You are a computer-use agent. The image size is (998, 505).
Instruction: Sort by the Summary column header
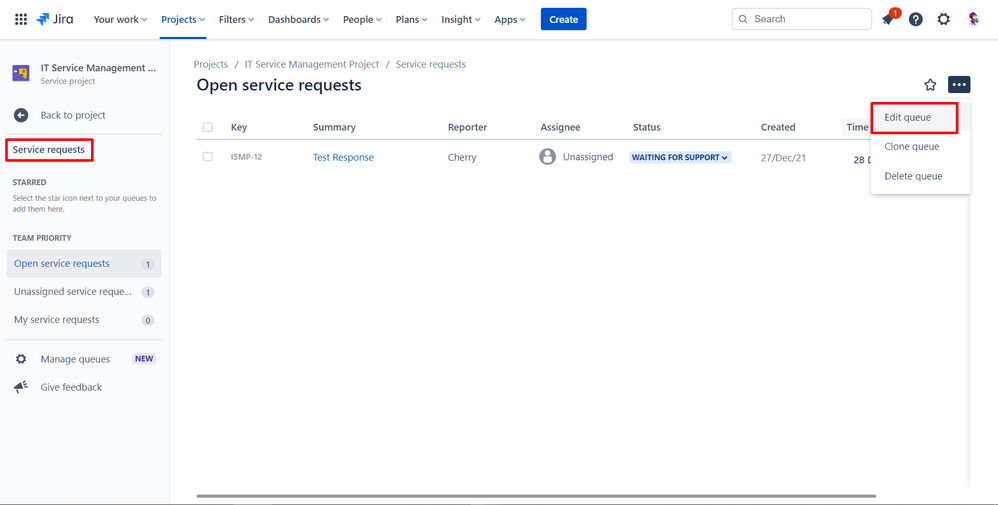pyautogui.click(x=334, y=127)
